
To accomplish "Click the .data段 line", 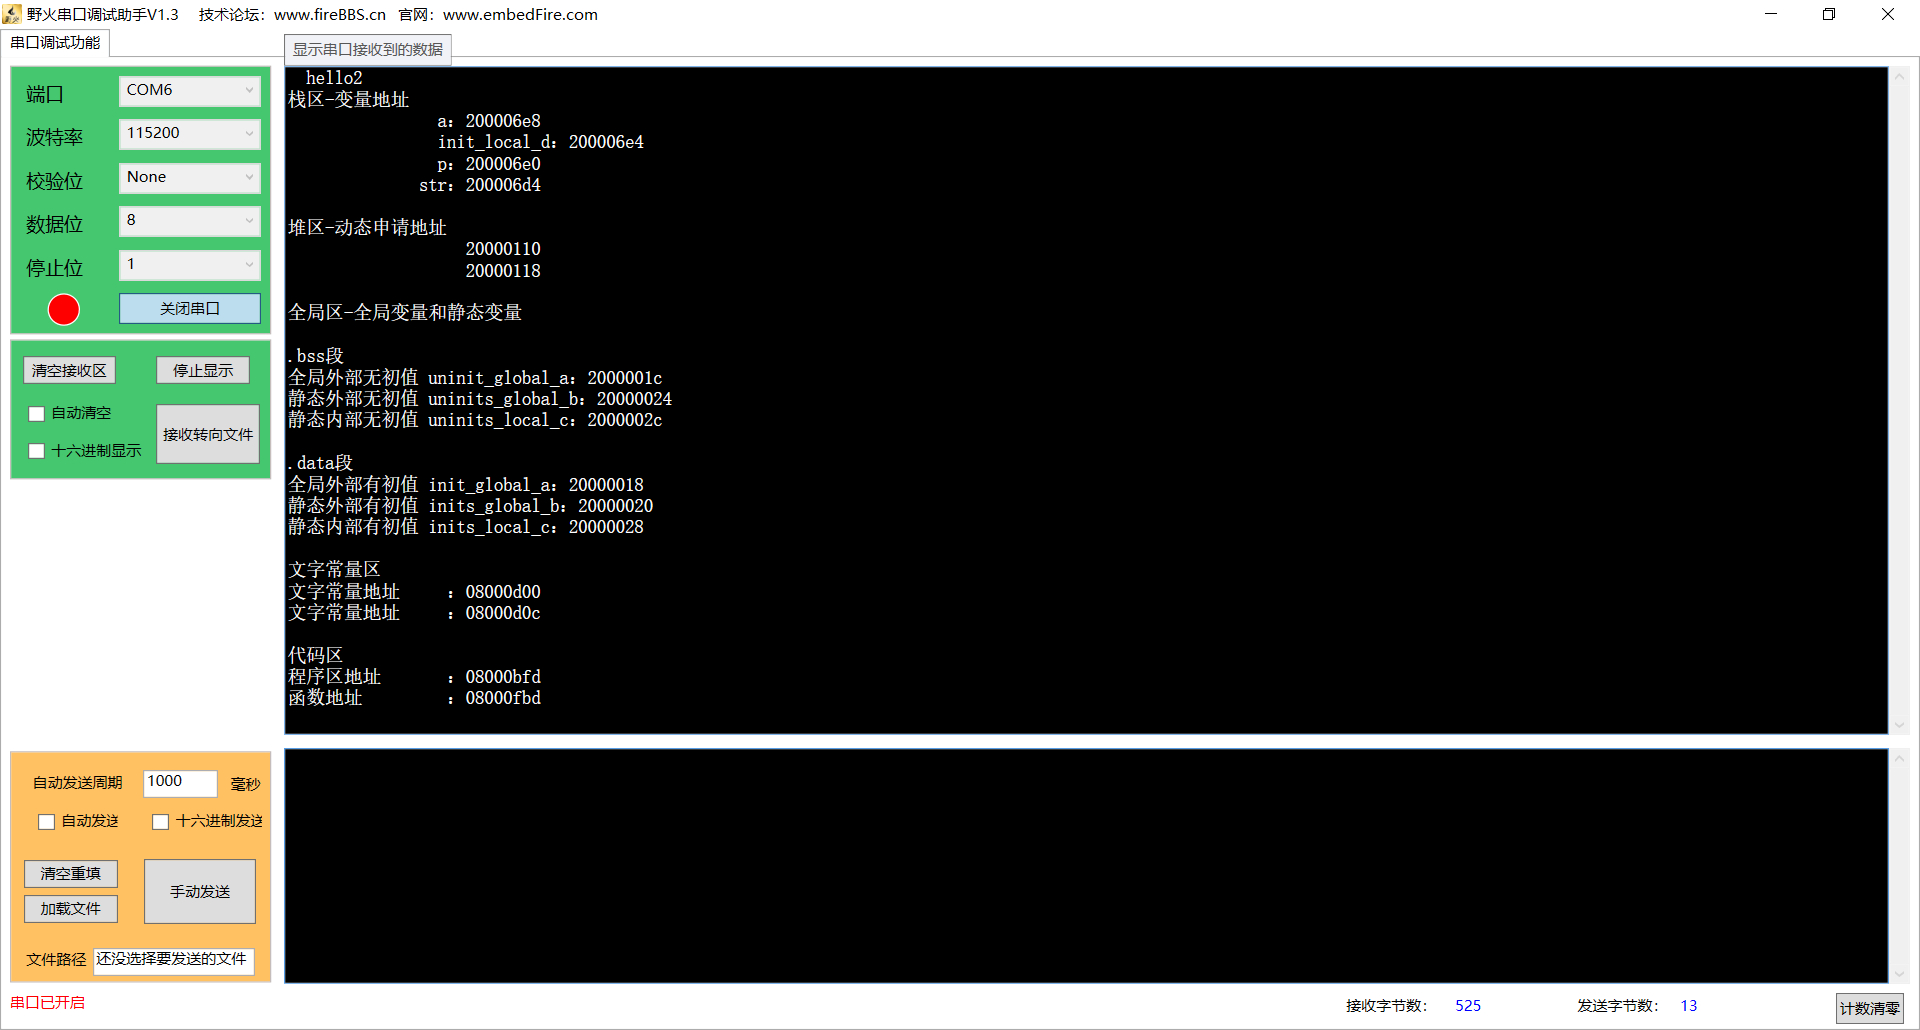I will point(320,463).
